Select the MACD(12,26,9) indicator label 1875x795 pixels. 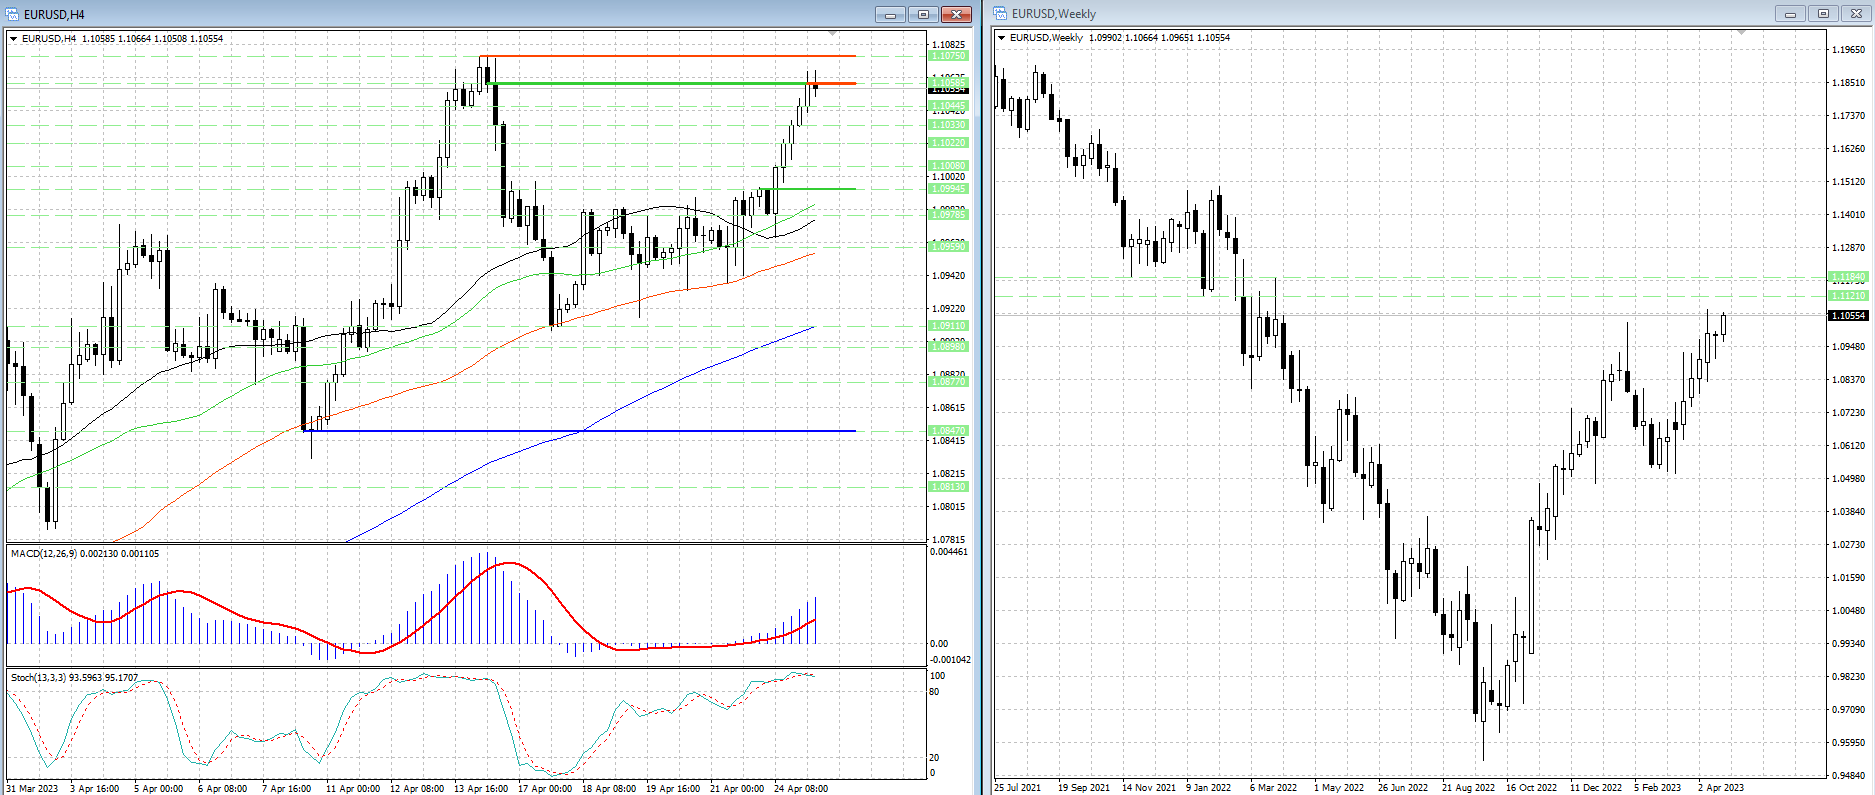pyautogui.click(x=84, y=554)
